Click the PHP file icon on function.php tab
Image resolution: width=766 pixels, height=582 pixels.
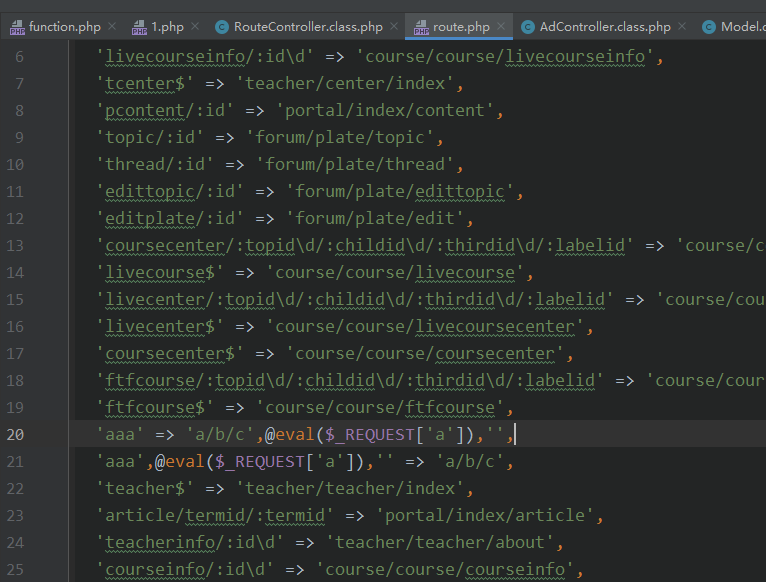[x=17, y=27]
